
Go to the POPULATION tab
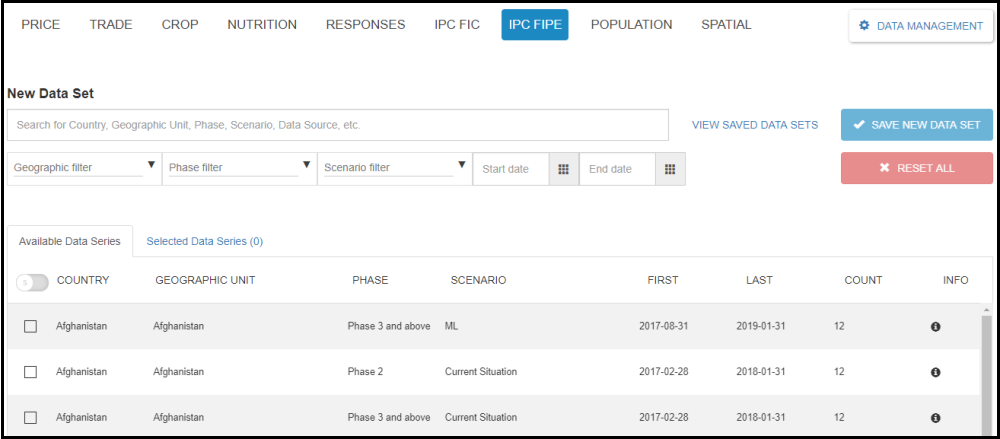pos(631,25)
